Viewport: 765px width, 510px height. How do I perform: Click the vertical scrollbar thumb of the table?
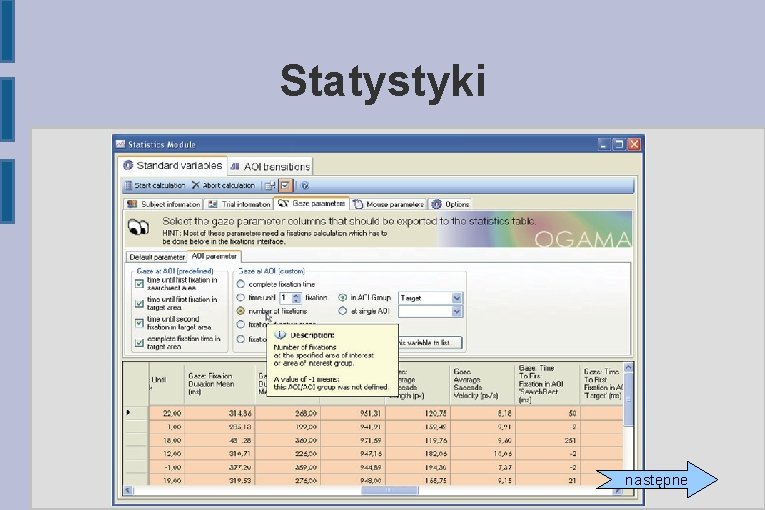(x=628, y=400)
